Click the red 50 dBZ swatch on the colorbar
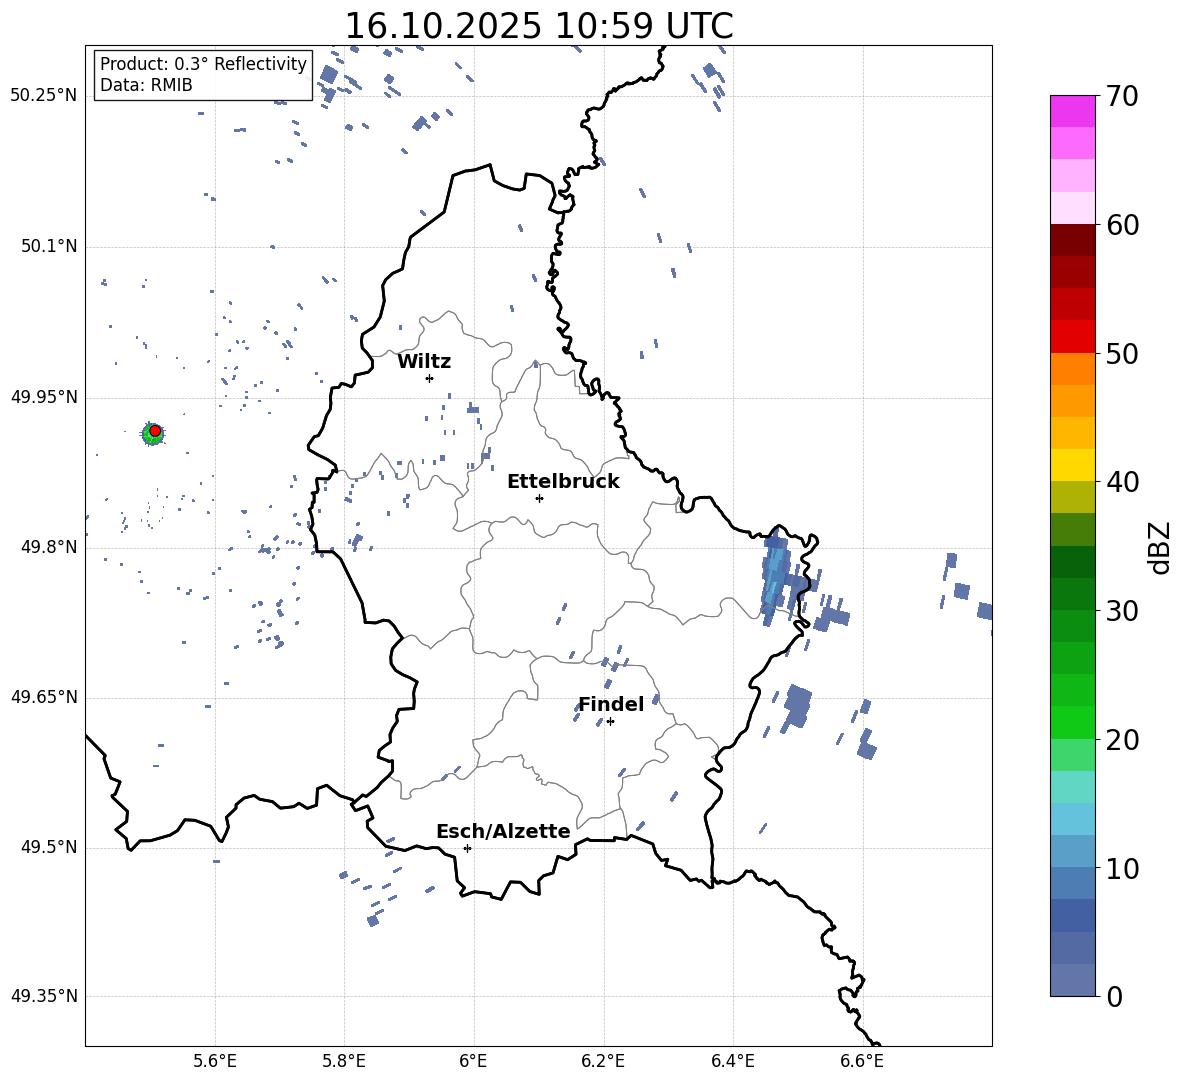Viewport: 1184px width, 1081px height. point(1072,337)
